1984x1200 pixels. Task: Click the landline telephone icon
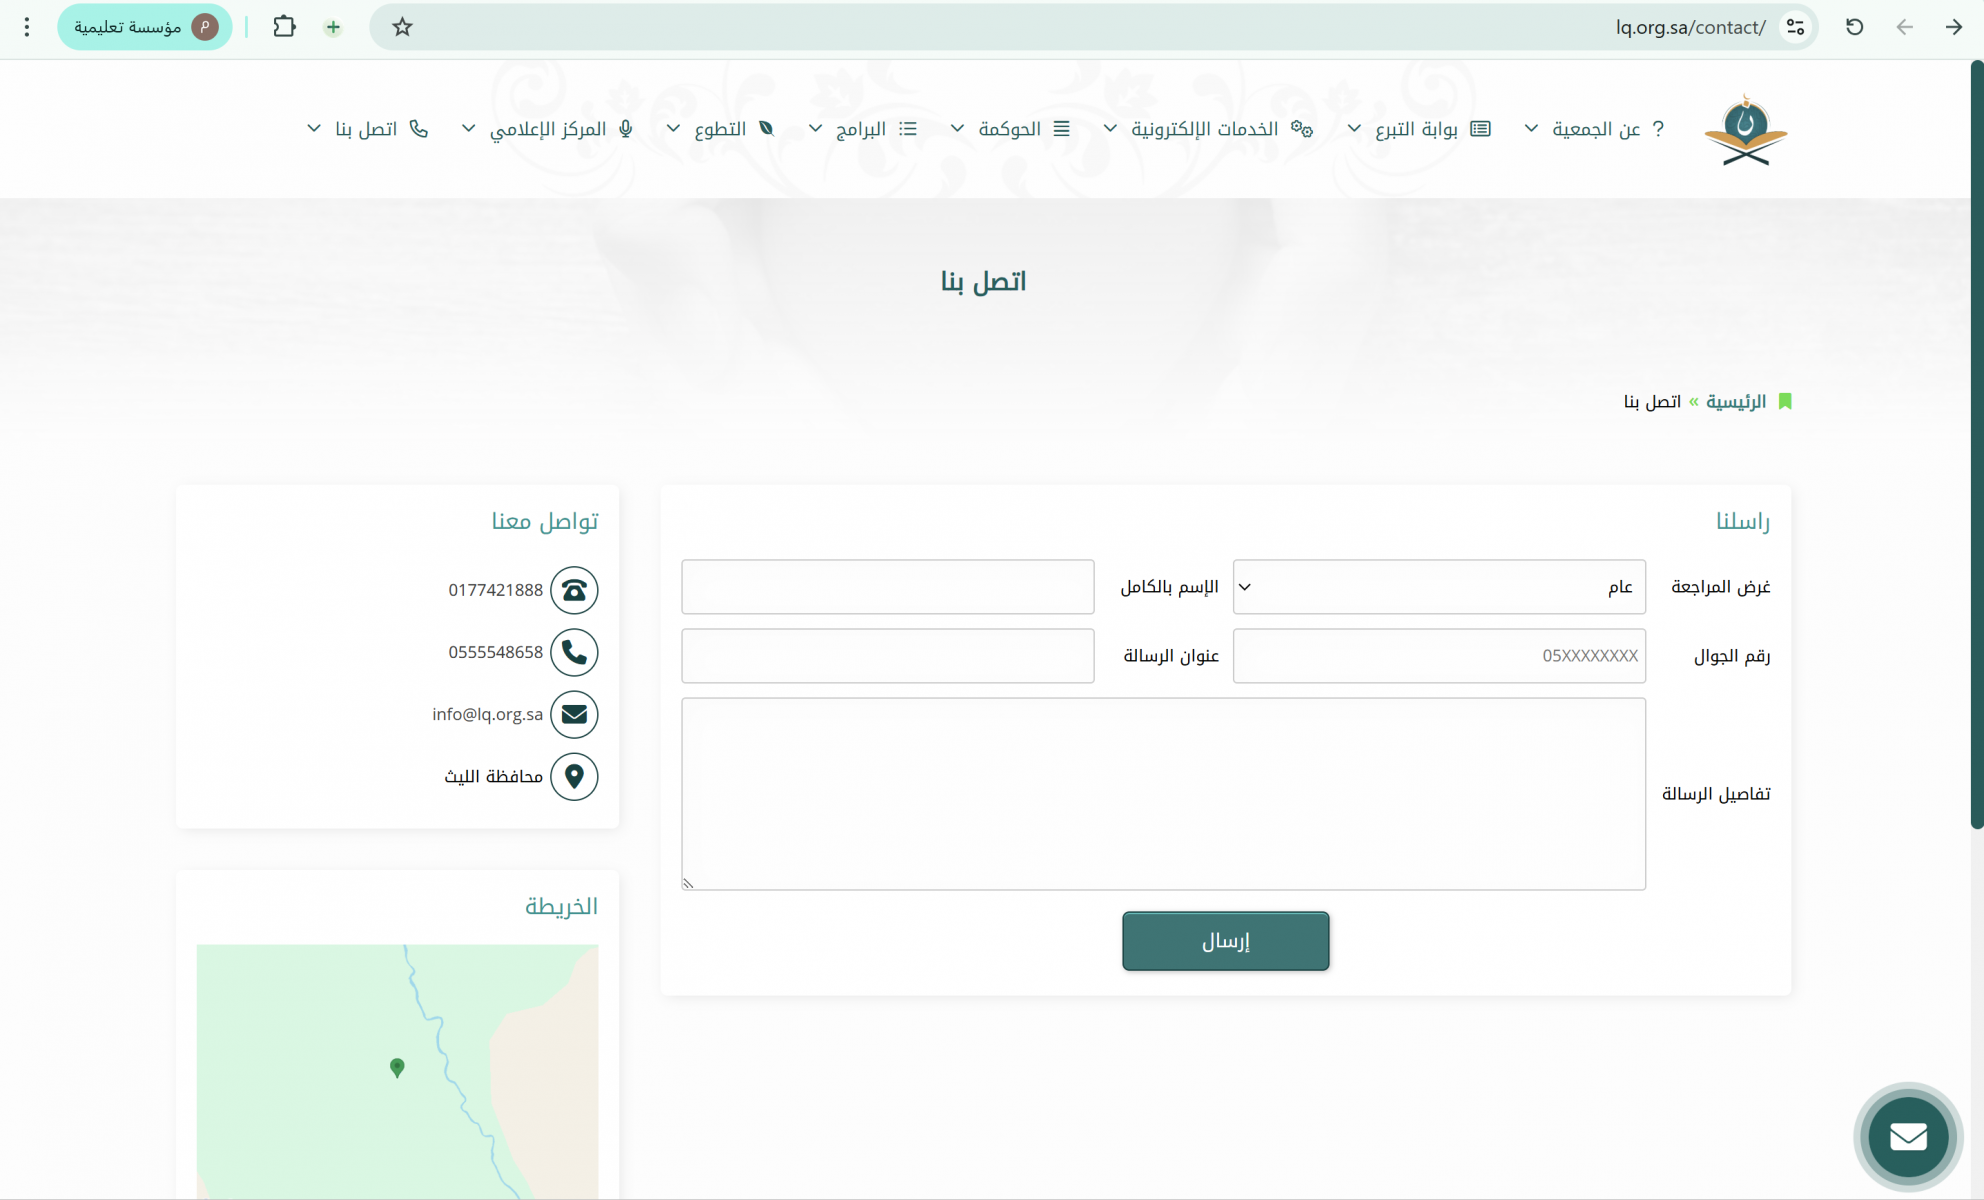coord(574,590)
